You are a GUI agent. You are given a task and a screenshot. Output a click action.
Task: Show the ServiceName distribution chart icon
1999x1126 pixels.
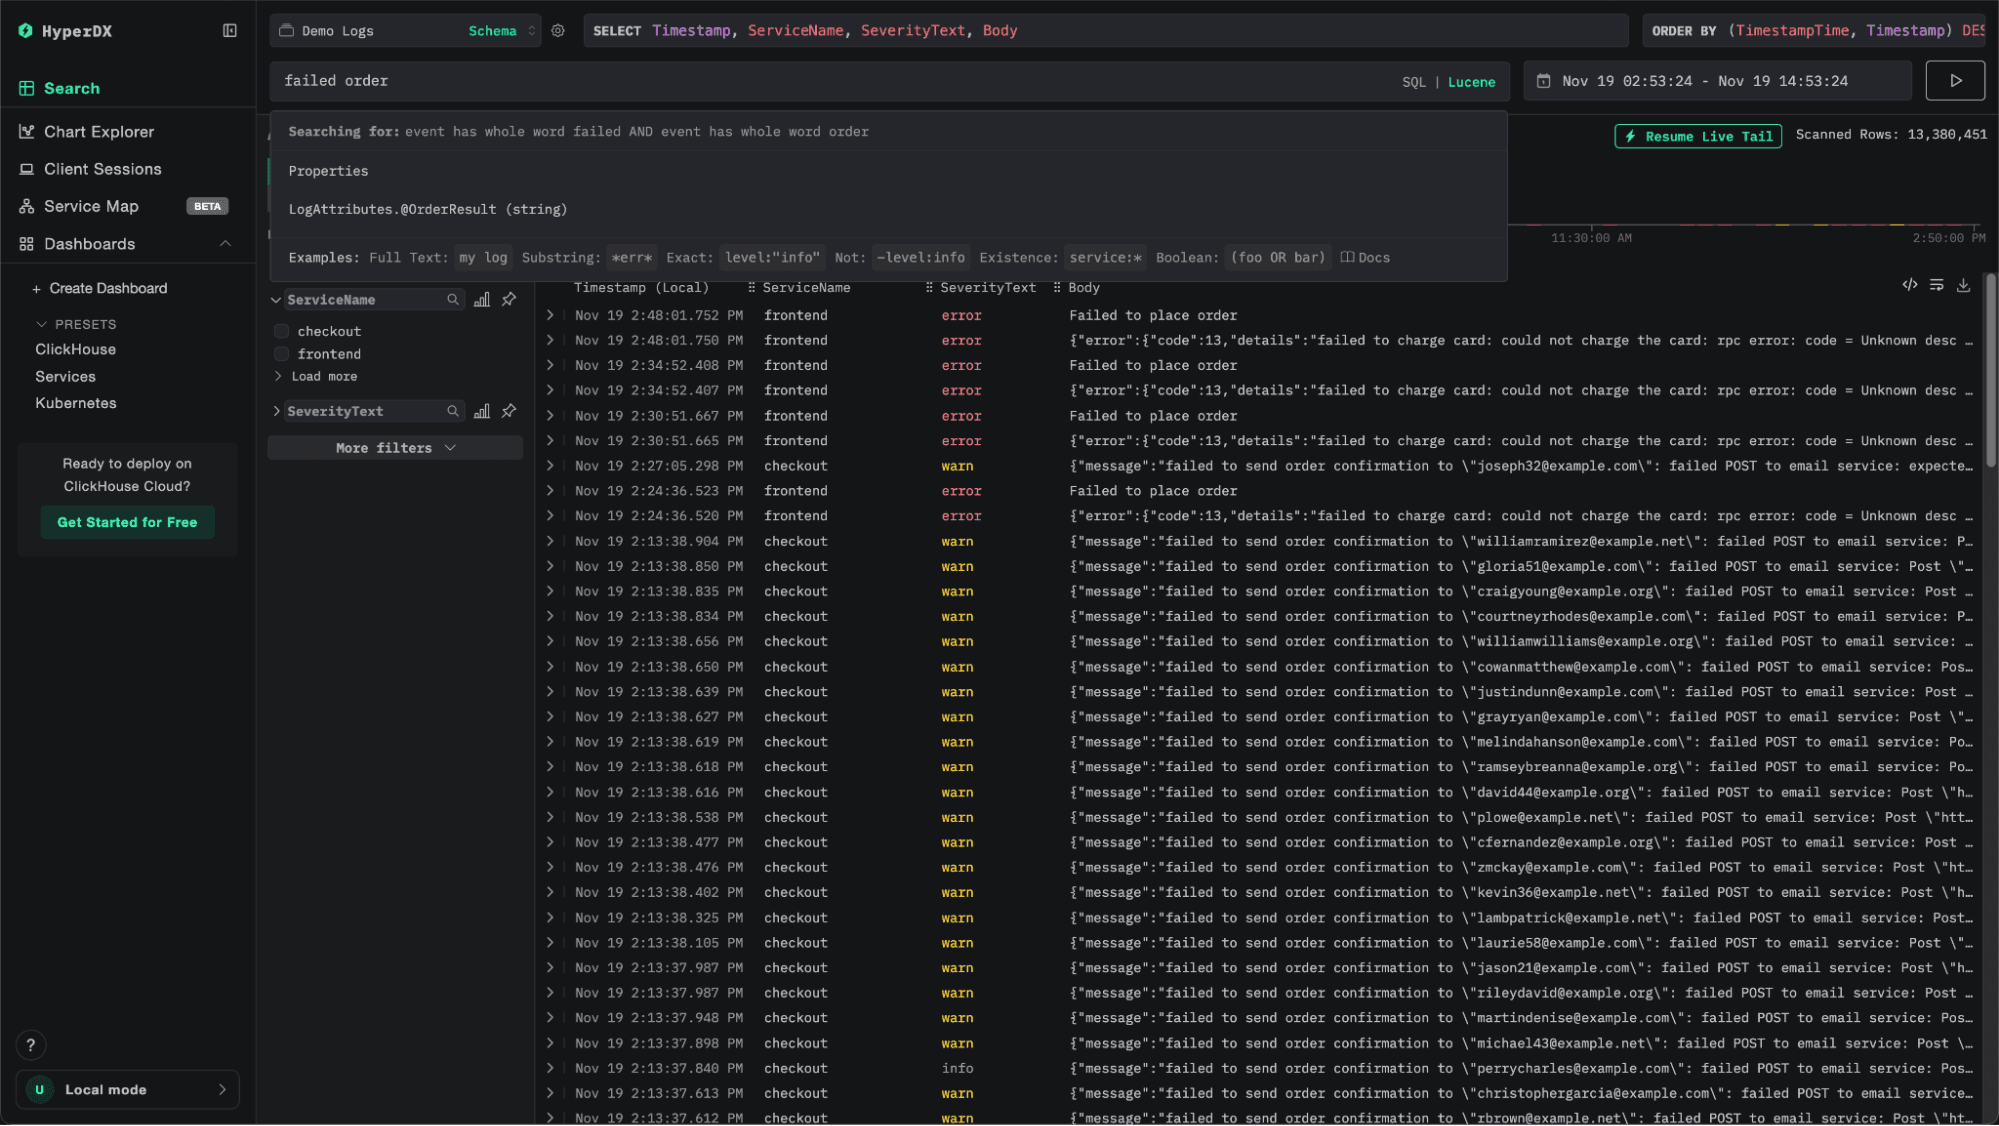tap(482, 300)
